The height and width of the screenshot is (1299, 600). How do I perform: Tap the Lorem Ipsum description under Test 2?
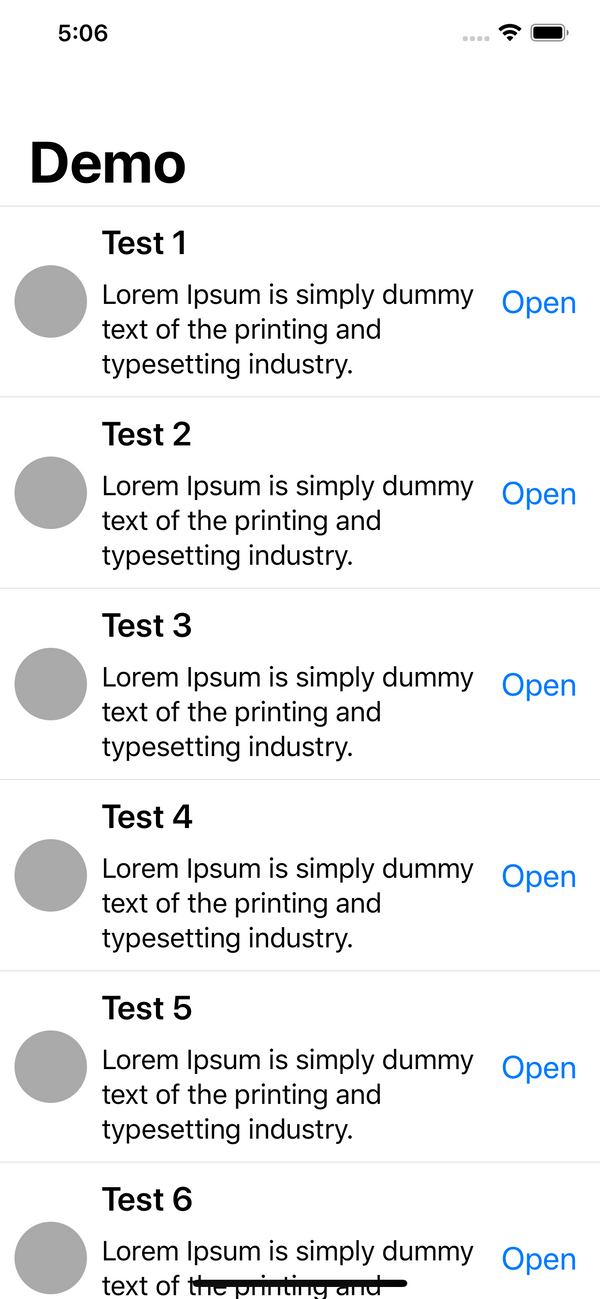point(288,521)
